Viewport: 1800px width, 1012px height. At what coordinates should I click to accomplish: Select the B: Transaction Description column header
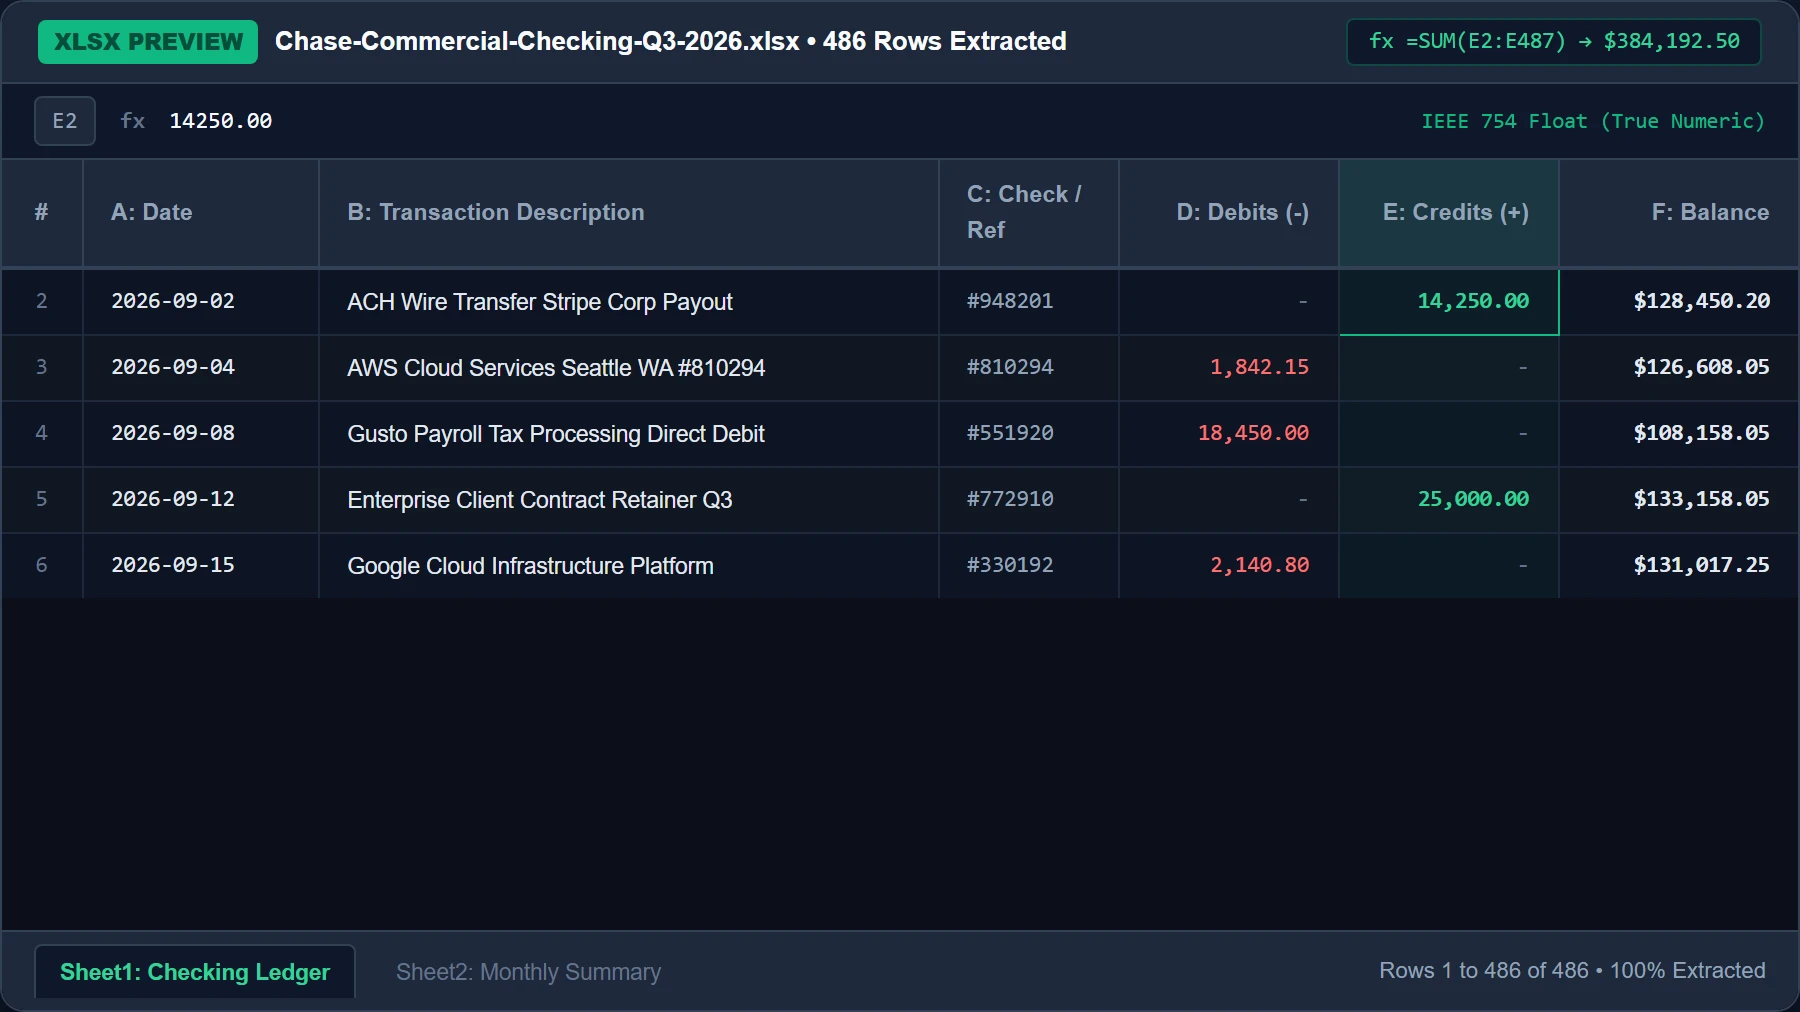click(x=629, y=213)
